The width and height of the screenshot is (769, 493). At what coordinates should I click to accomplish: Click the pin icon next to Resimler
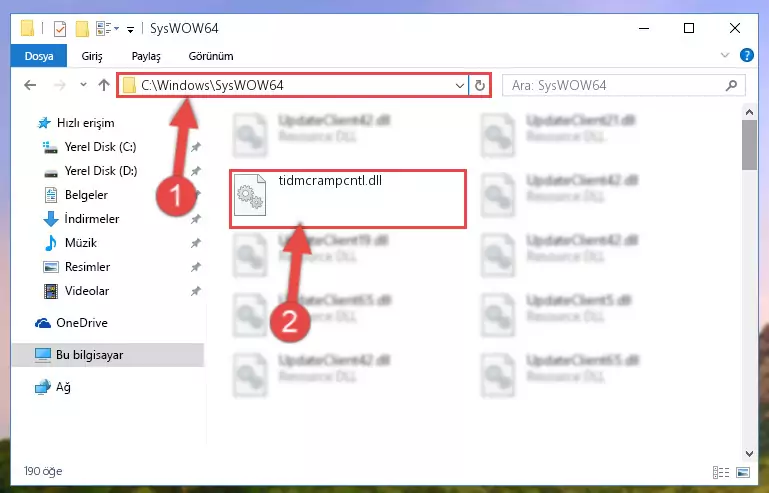(x=196, y=267)
